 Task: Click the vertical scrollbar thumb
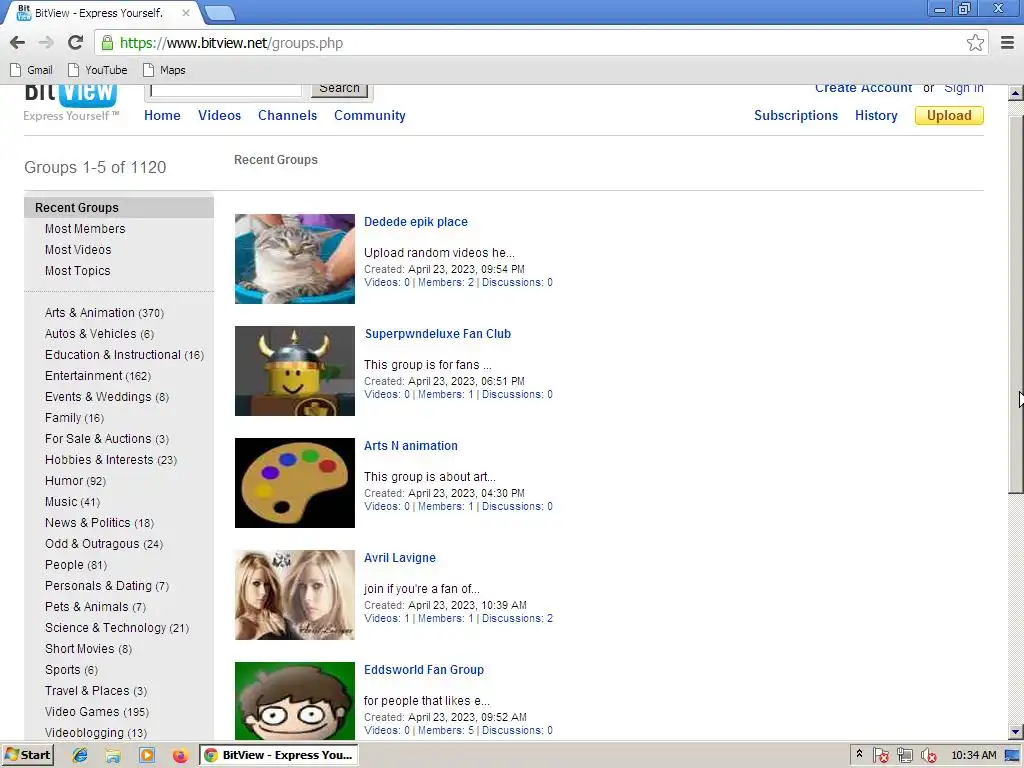coord(1015,304)
